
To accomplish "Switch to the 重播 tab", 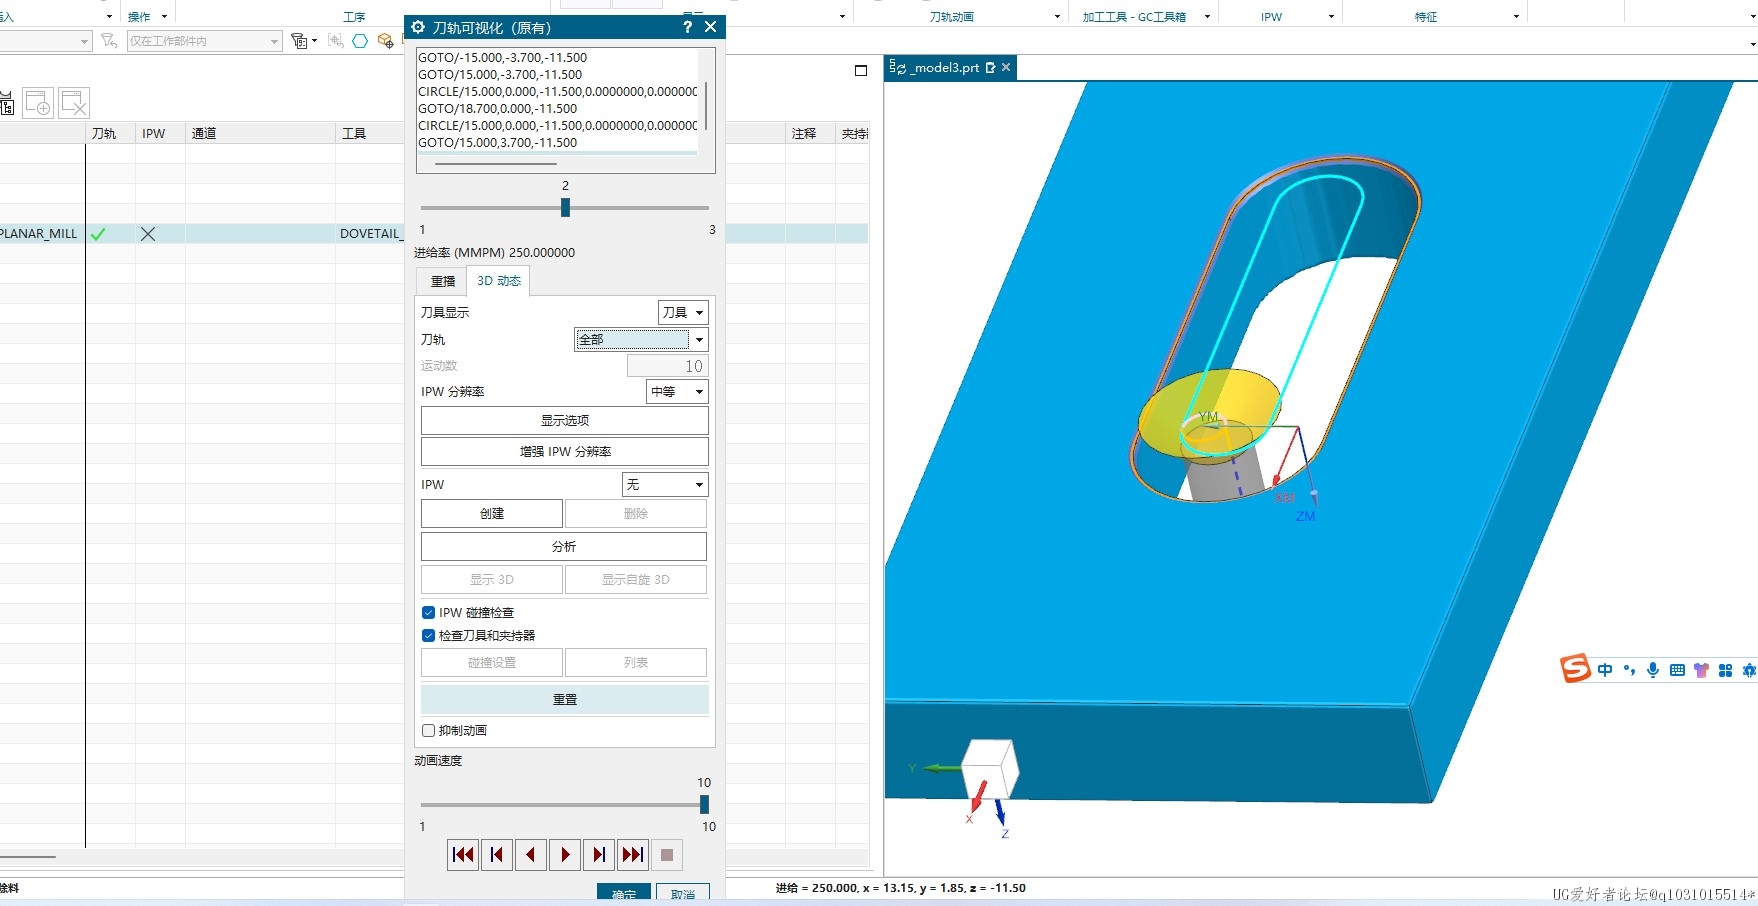I will pyautogui.click(x=443, y=281).
